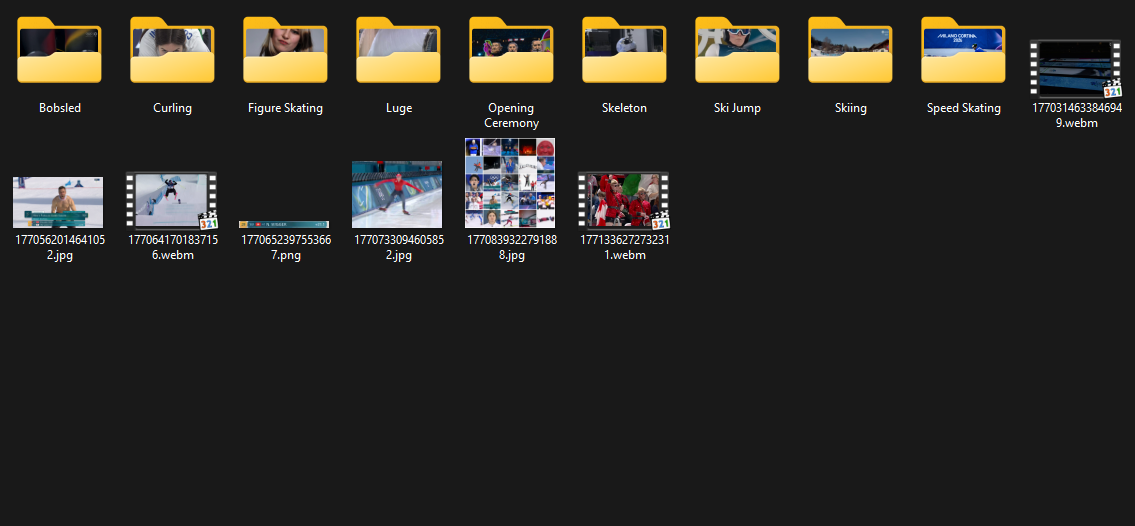Screen dimensions: 1135x526
Task: Select collage image 1770839322791888.jpg thumbnail
Action: (510, 183)
